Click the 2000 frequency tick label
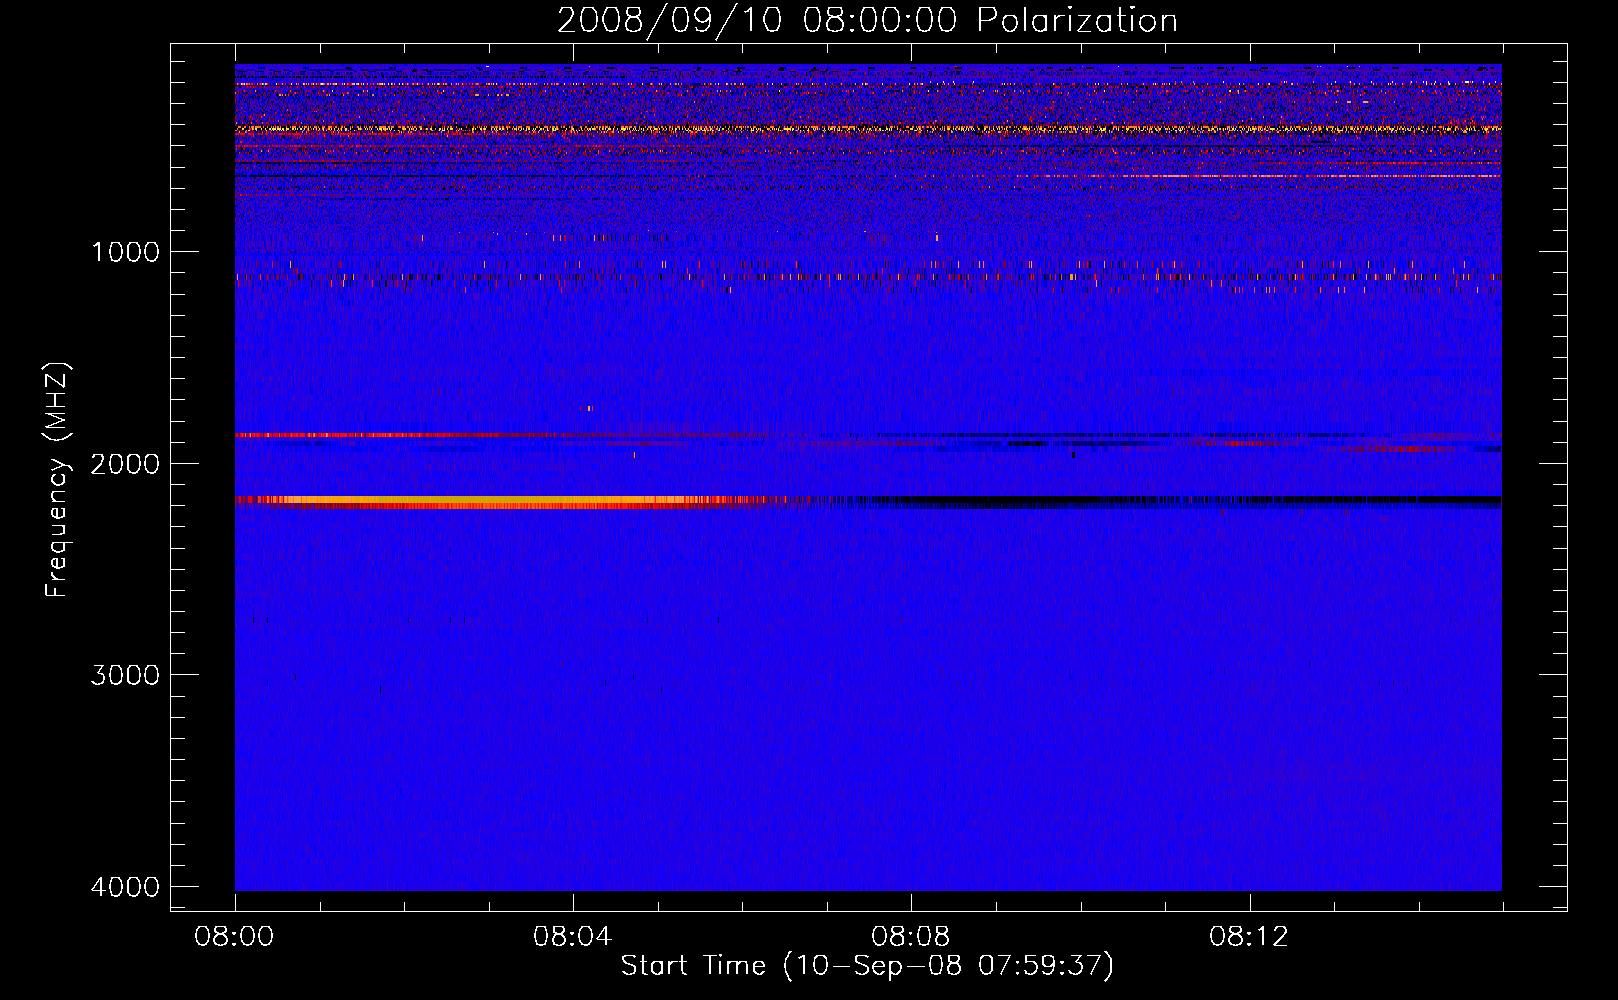The image size is (1618, 1000). [x=126, y=464]
